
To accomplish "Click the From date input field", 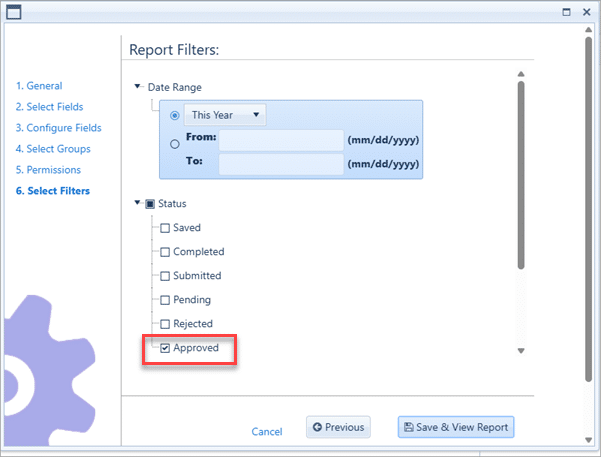I will point(281,140).
